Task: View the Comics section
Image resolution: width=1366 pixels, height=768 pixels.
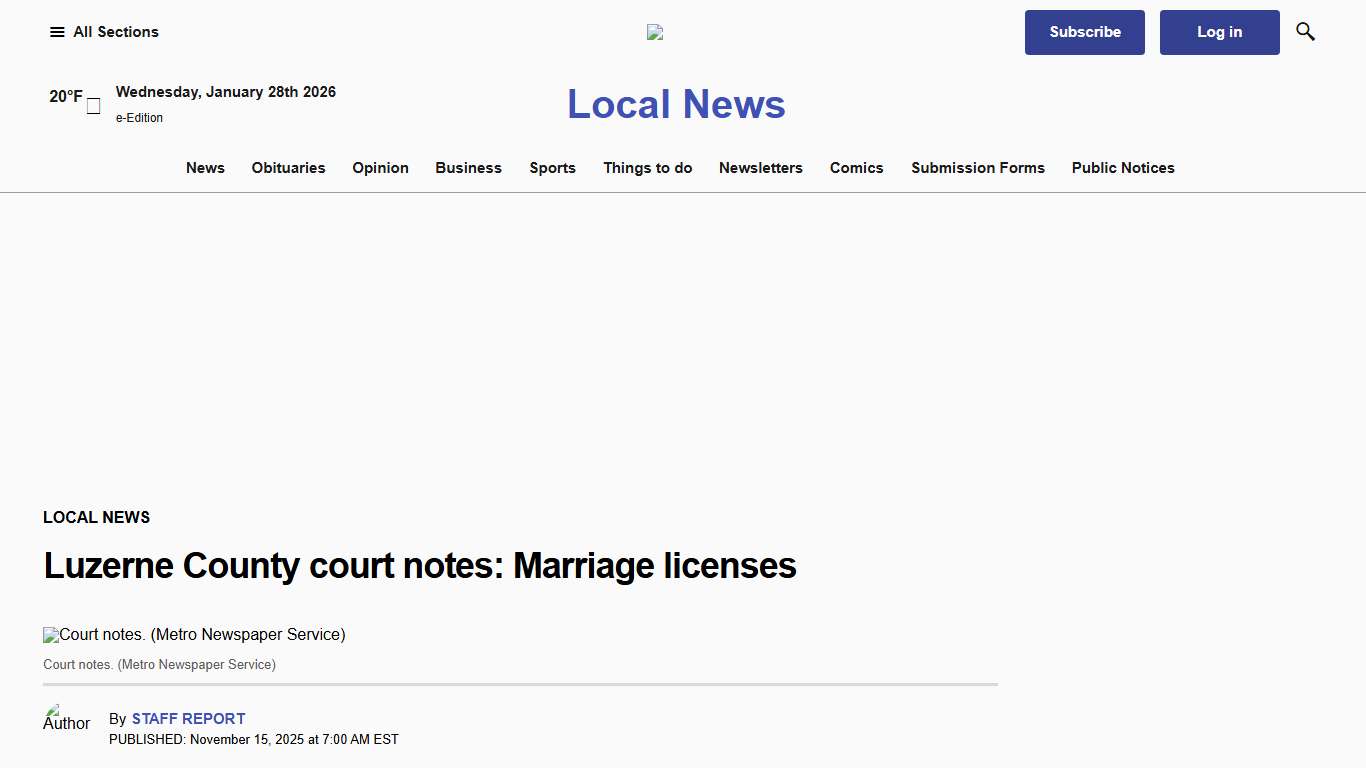Action: click(x=856, y=168)
